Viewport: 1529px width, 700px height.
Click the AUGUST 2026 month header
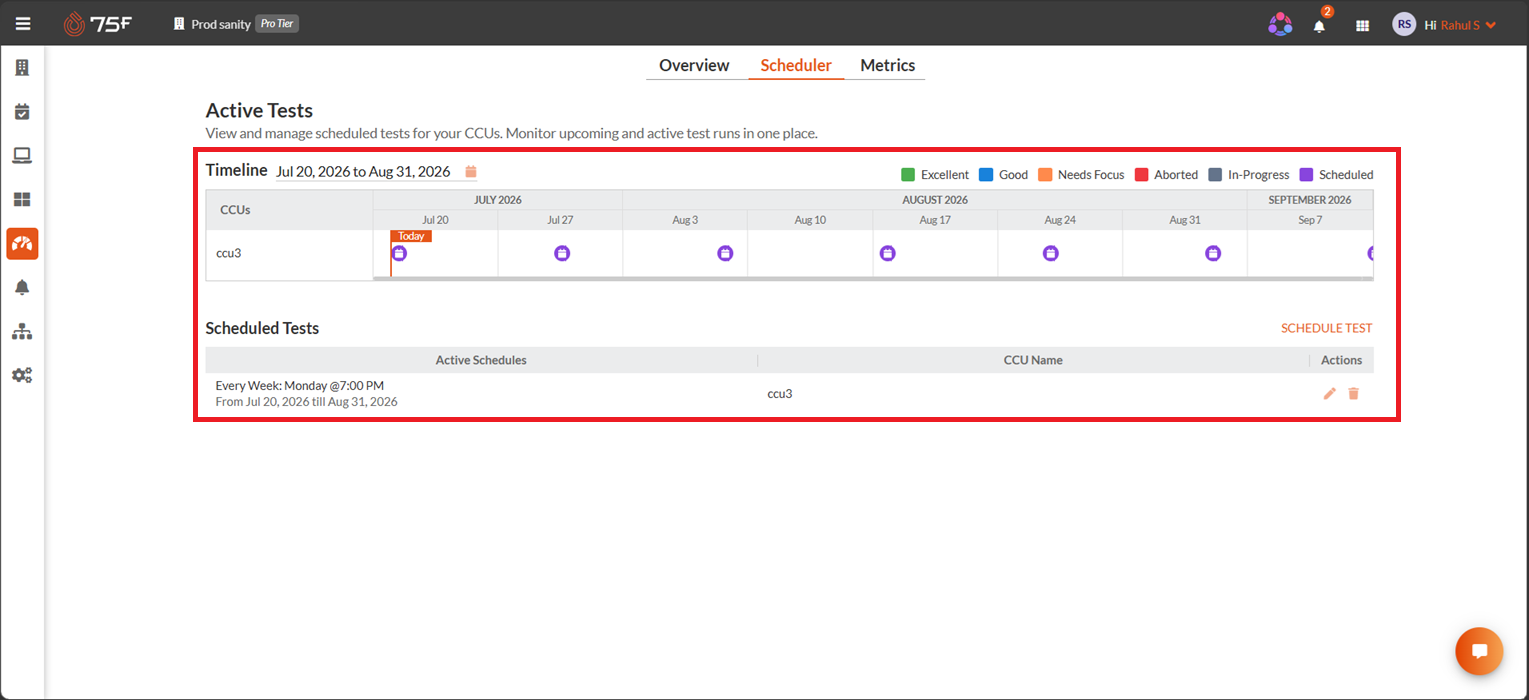pyautogui.click(x=935, y=200)
